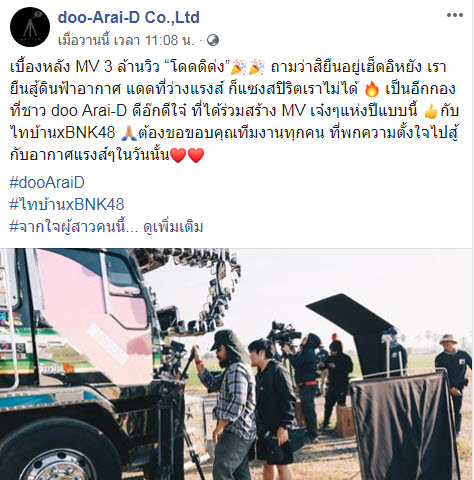Click the praying hands emoji
Image resolution: width=474 pixels, height=480 pixels.
[129, 133]
